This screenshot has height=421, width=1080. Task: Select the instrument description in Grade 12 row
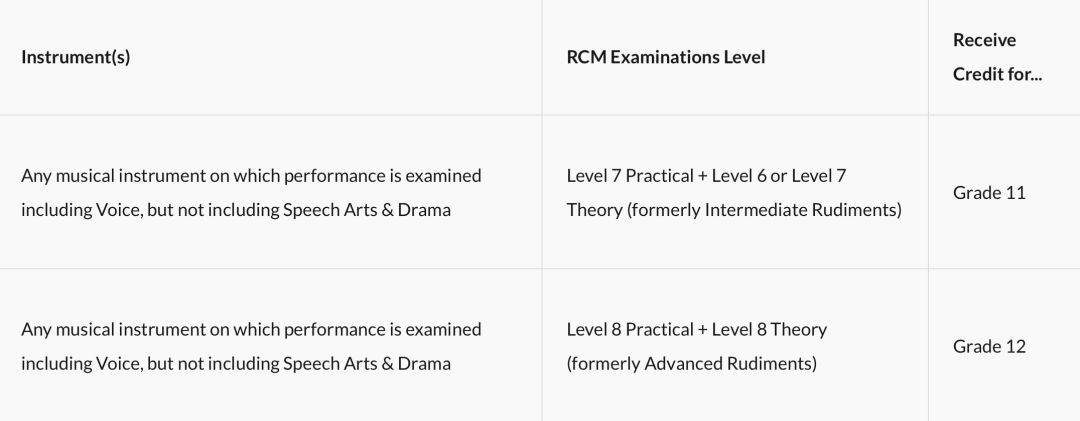tap(251, 346)
